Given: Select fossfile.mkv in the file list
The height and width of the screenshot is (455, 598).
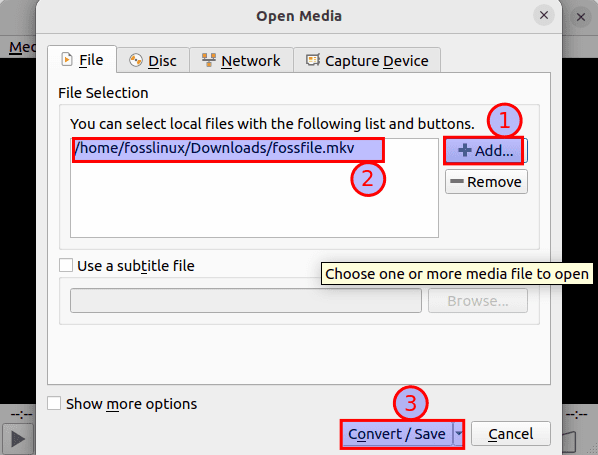Looking at the screenshot, I should (x=228, y=148).
